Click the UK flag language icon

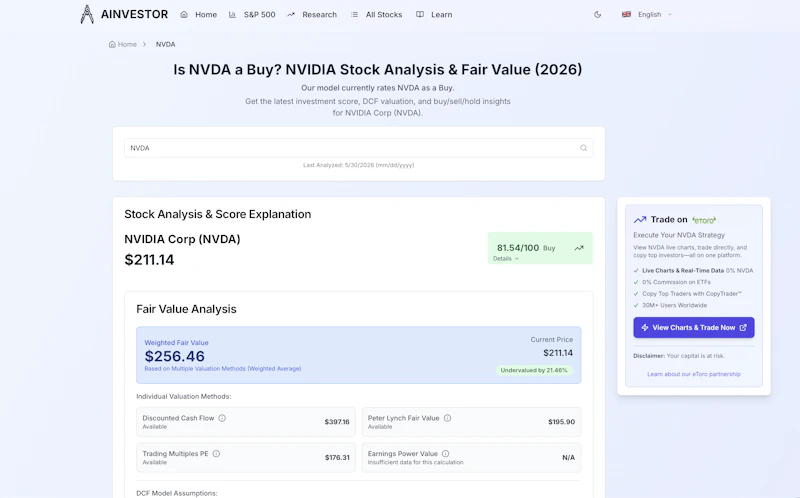pyautogui.click(x=626, y=14)
